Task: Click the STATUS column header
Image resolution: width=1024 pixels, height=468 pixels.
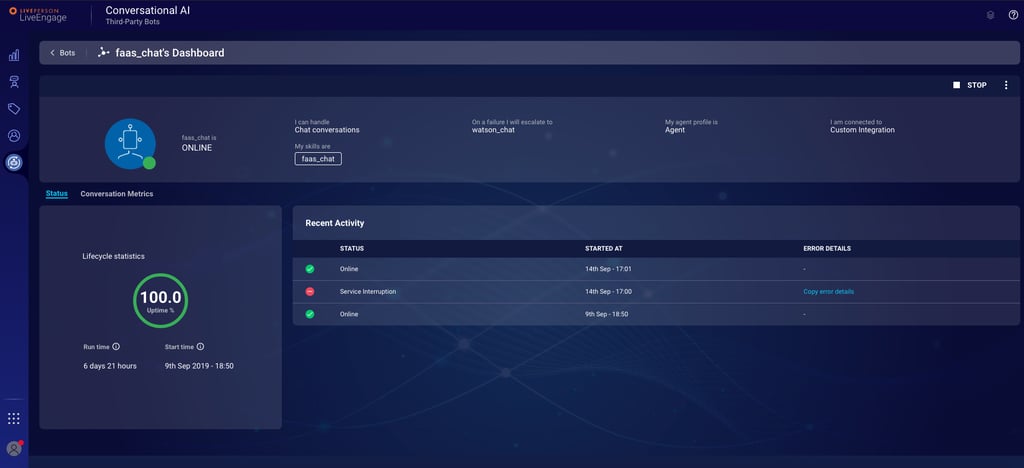Action: (352, 249)
